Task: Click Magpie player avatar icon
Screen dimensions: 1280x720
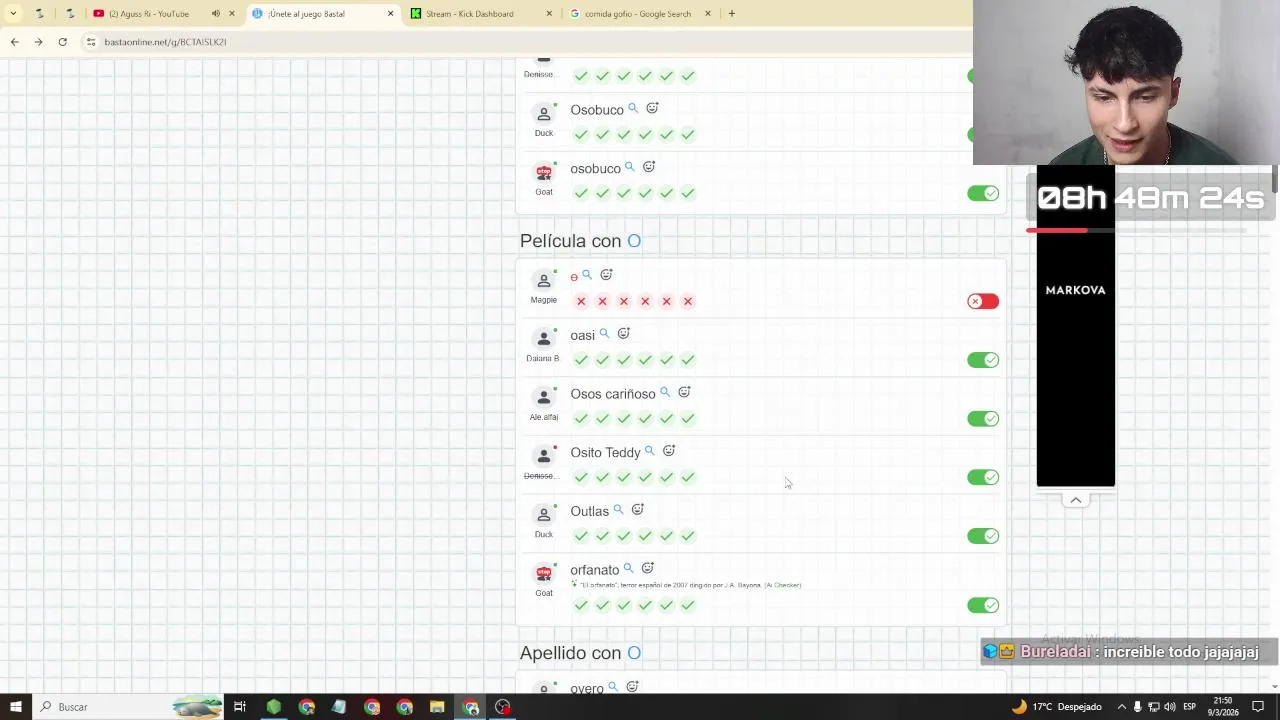Action: (x=544, y=280)
